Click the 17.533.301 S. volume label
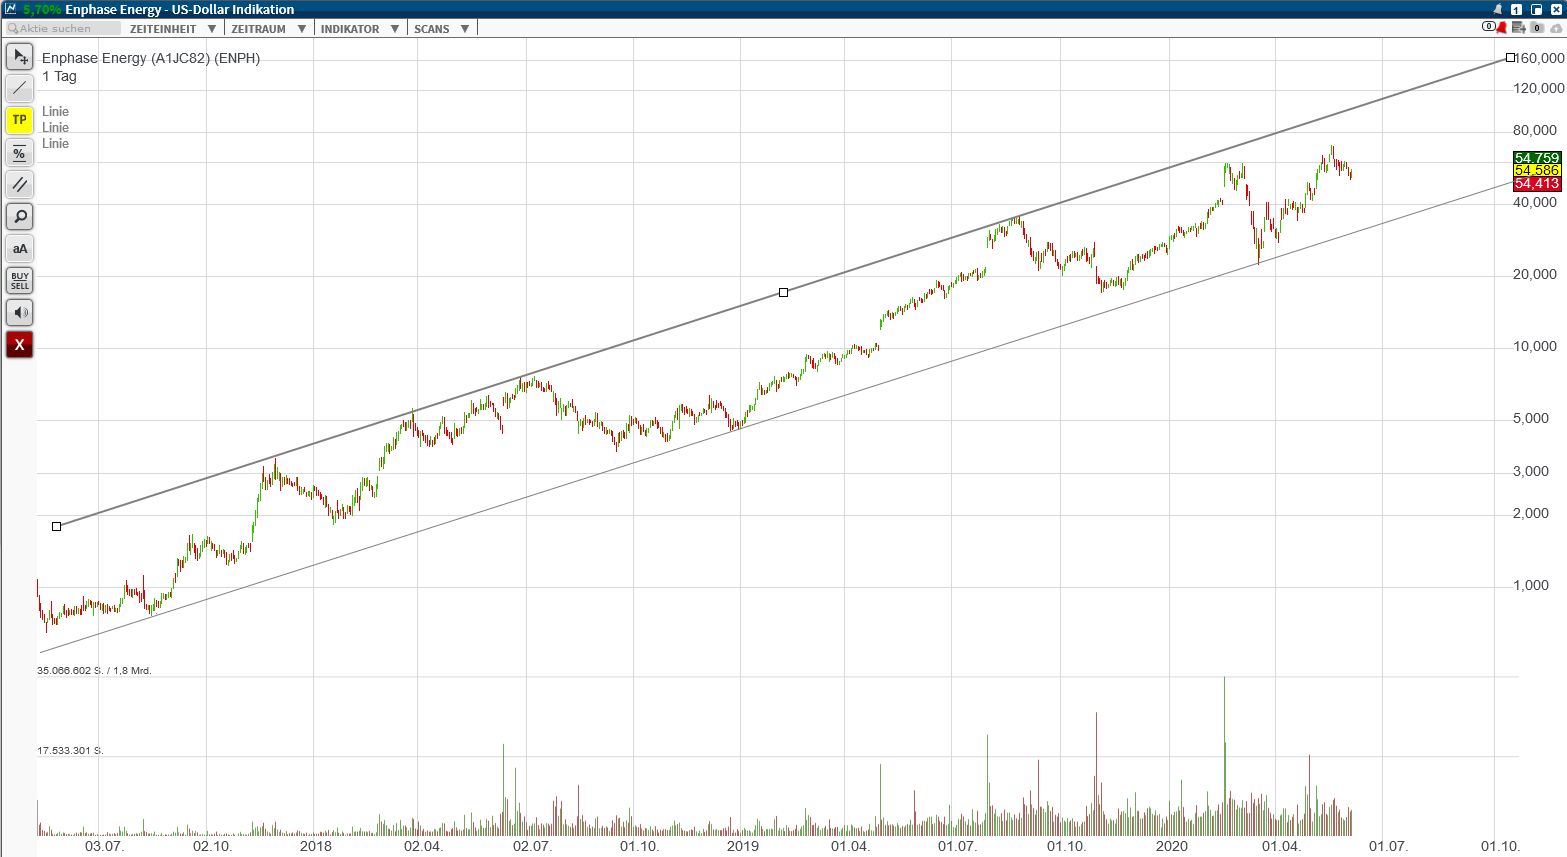 tap(71, 750)
